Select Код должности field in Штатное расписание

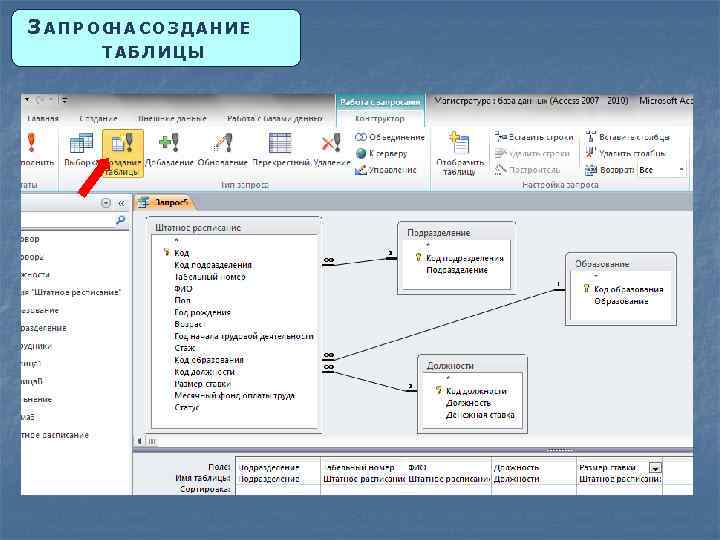pyautogui.click(x=205, y=372)
